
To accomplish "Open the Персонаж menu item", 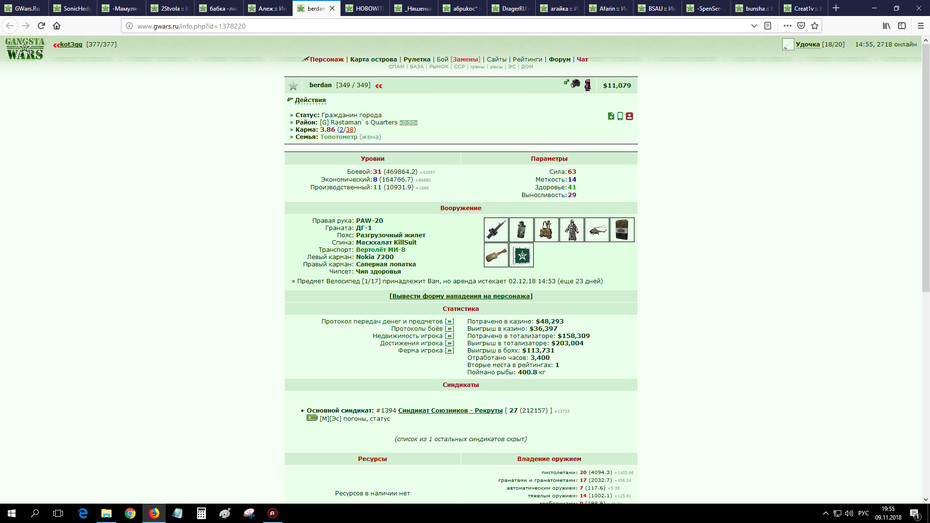I will click(326, 59).
